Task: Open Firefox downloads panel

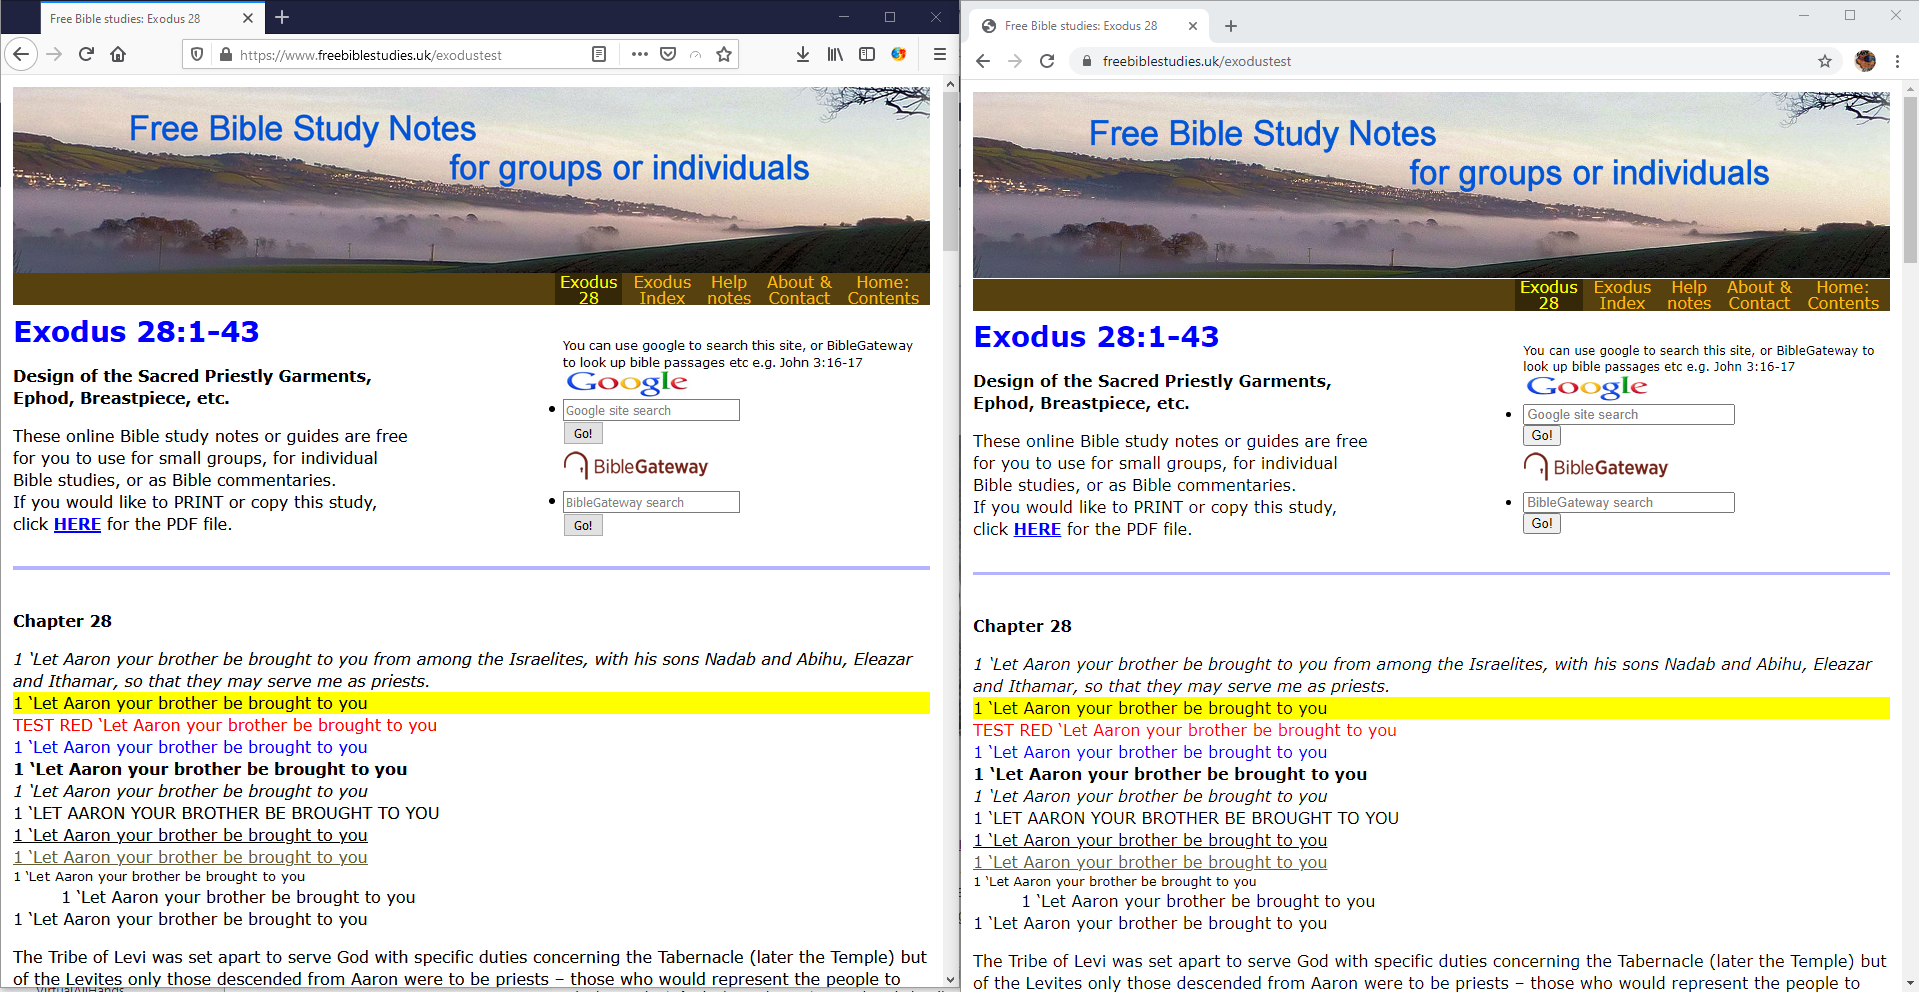Action: (802, 54)
